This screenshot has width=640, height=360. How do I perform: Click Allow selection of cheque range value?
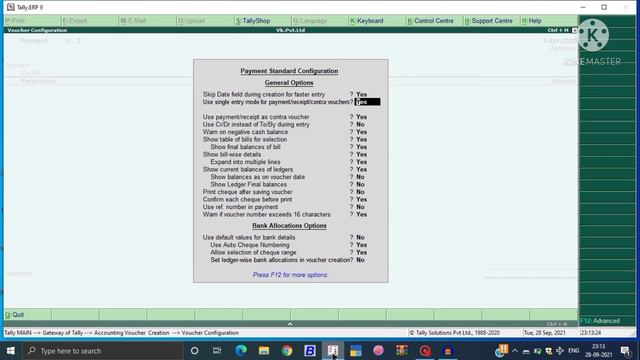click(361, 252)
